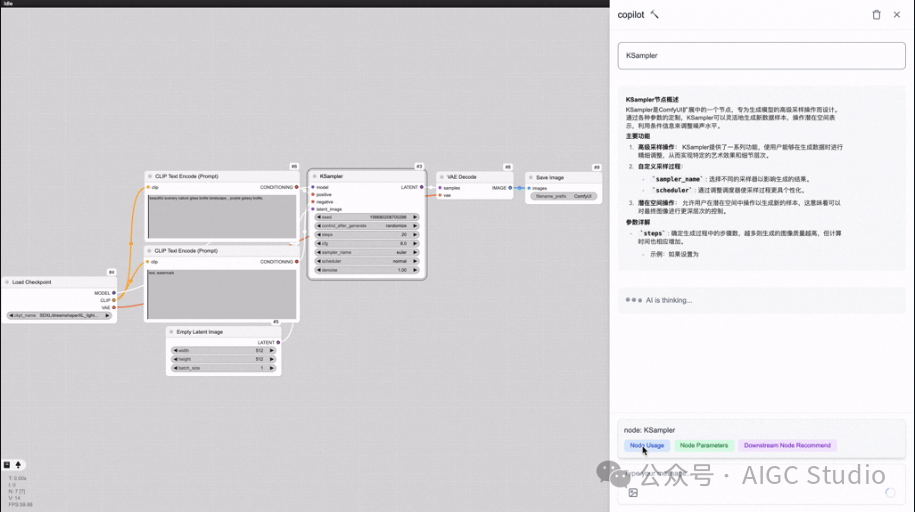The height and width of the screenshot is (512, 915).
Task: Click CONDITIONING output of the text, watermark prompt node
Action: (x=296, y=262)
